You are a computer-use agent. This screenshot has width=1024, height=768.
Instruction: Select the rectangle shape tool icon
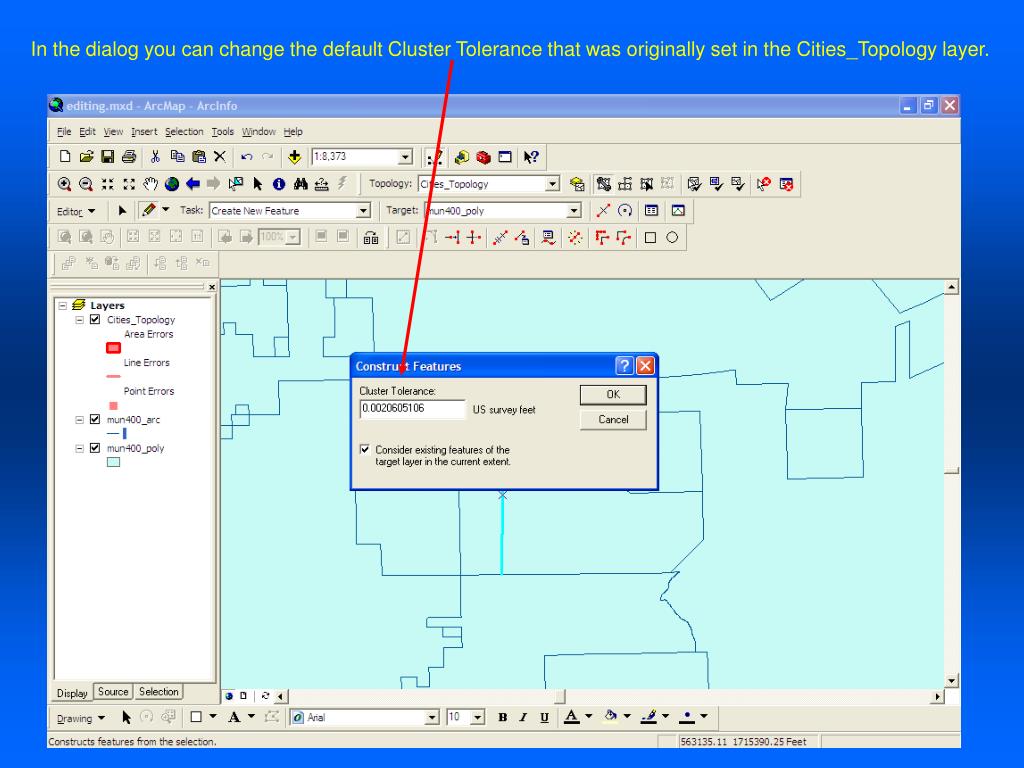pos(650,238)
